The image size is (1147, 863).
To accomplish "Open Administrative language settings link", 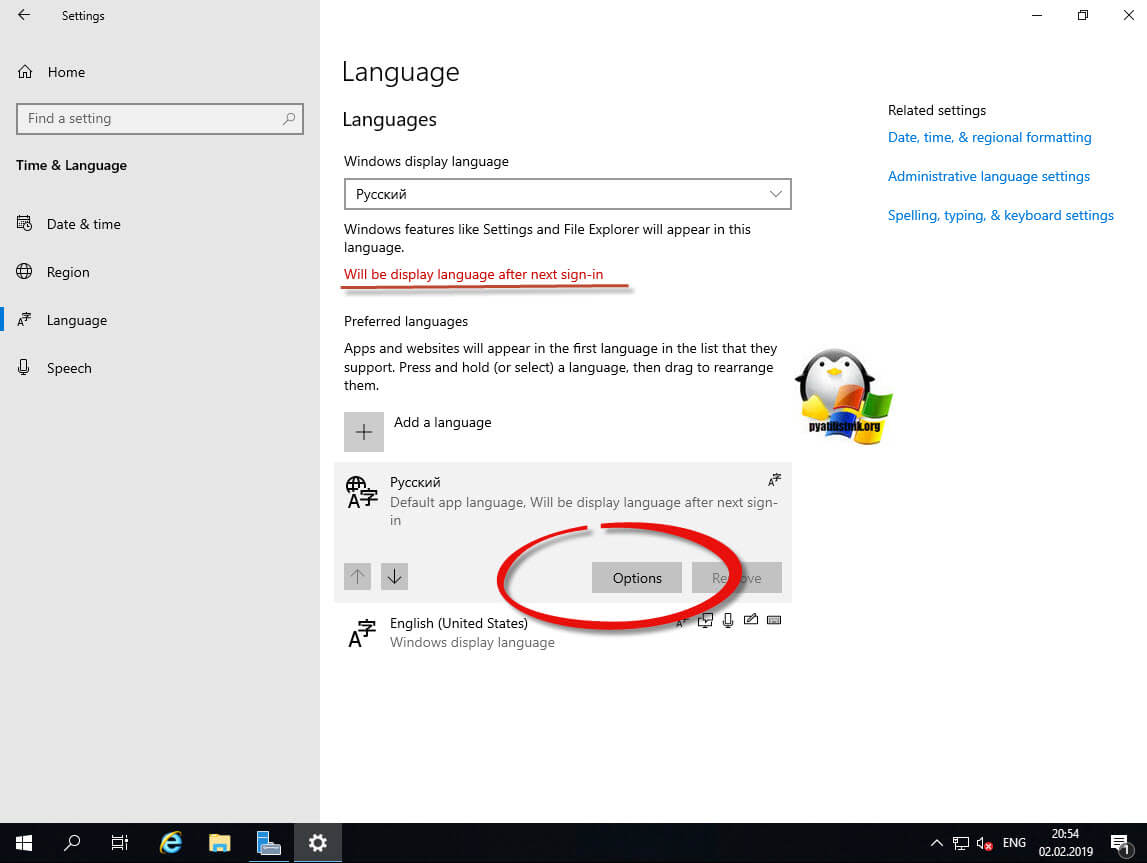I will (988, 176).
